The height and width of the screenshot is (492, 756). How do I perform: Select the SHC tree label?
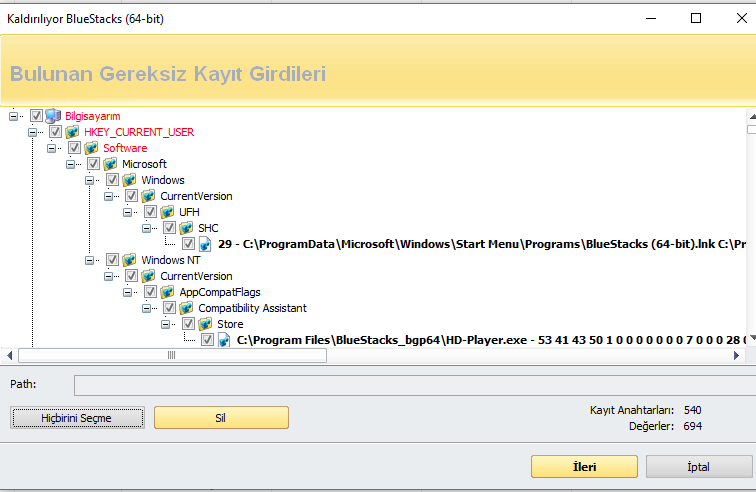(x=208, y=228)
